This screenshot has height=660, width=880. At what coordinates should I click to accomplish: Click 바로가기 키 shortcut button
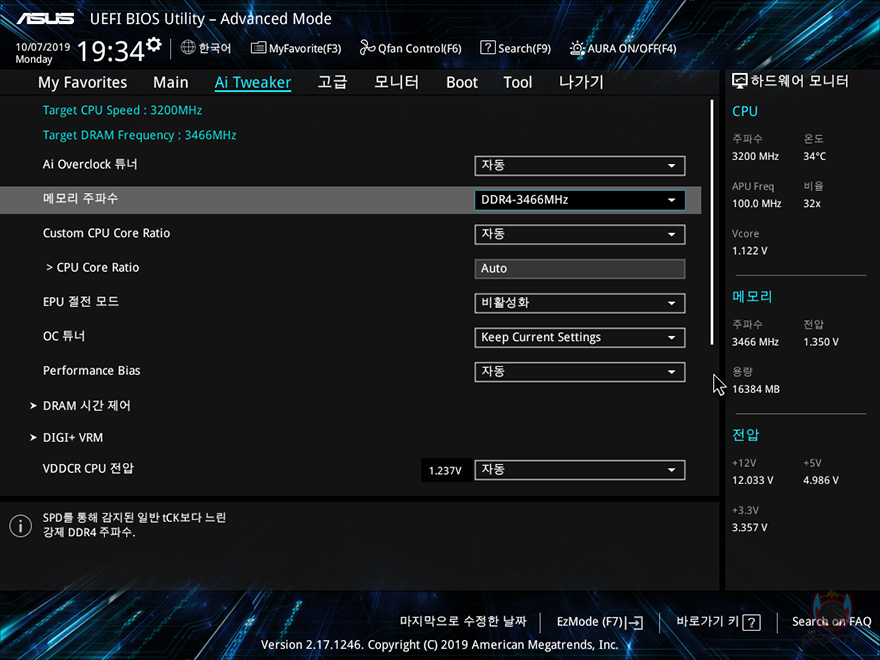(x=718, y=622)
